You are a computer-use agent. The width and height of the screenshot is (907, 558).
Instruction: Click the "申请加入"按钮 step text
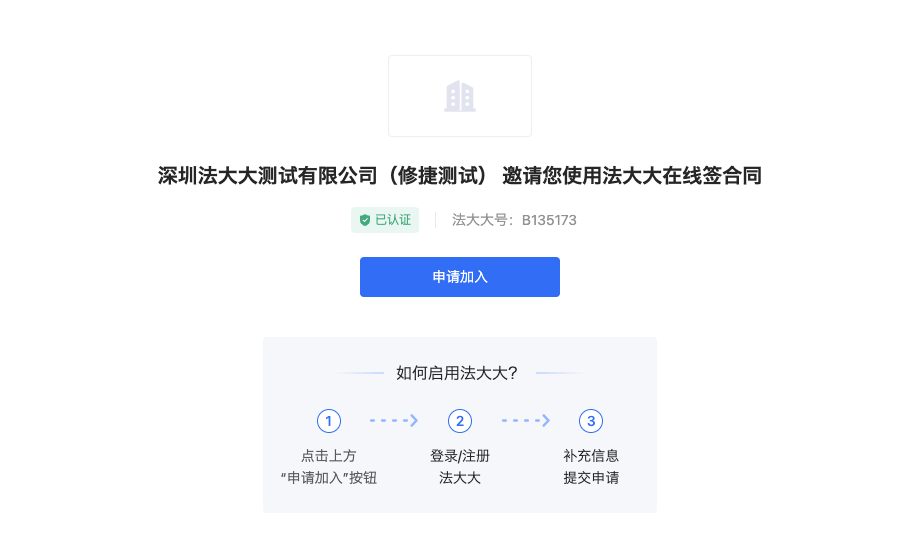pyautogui.click(x=329, y=478)
